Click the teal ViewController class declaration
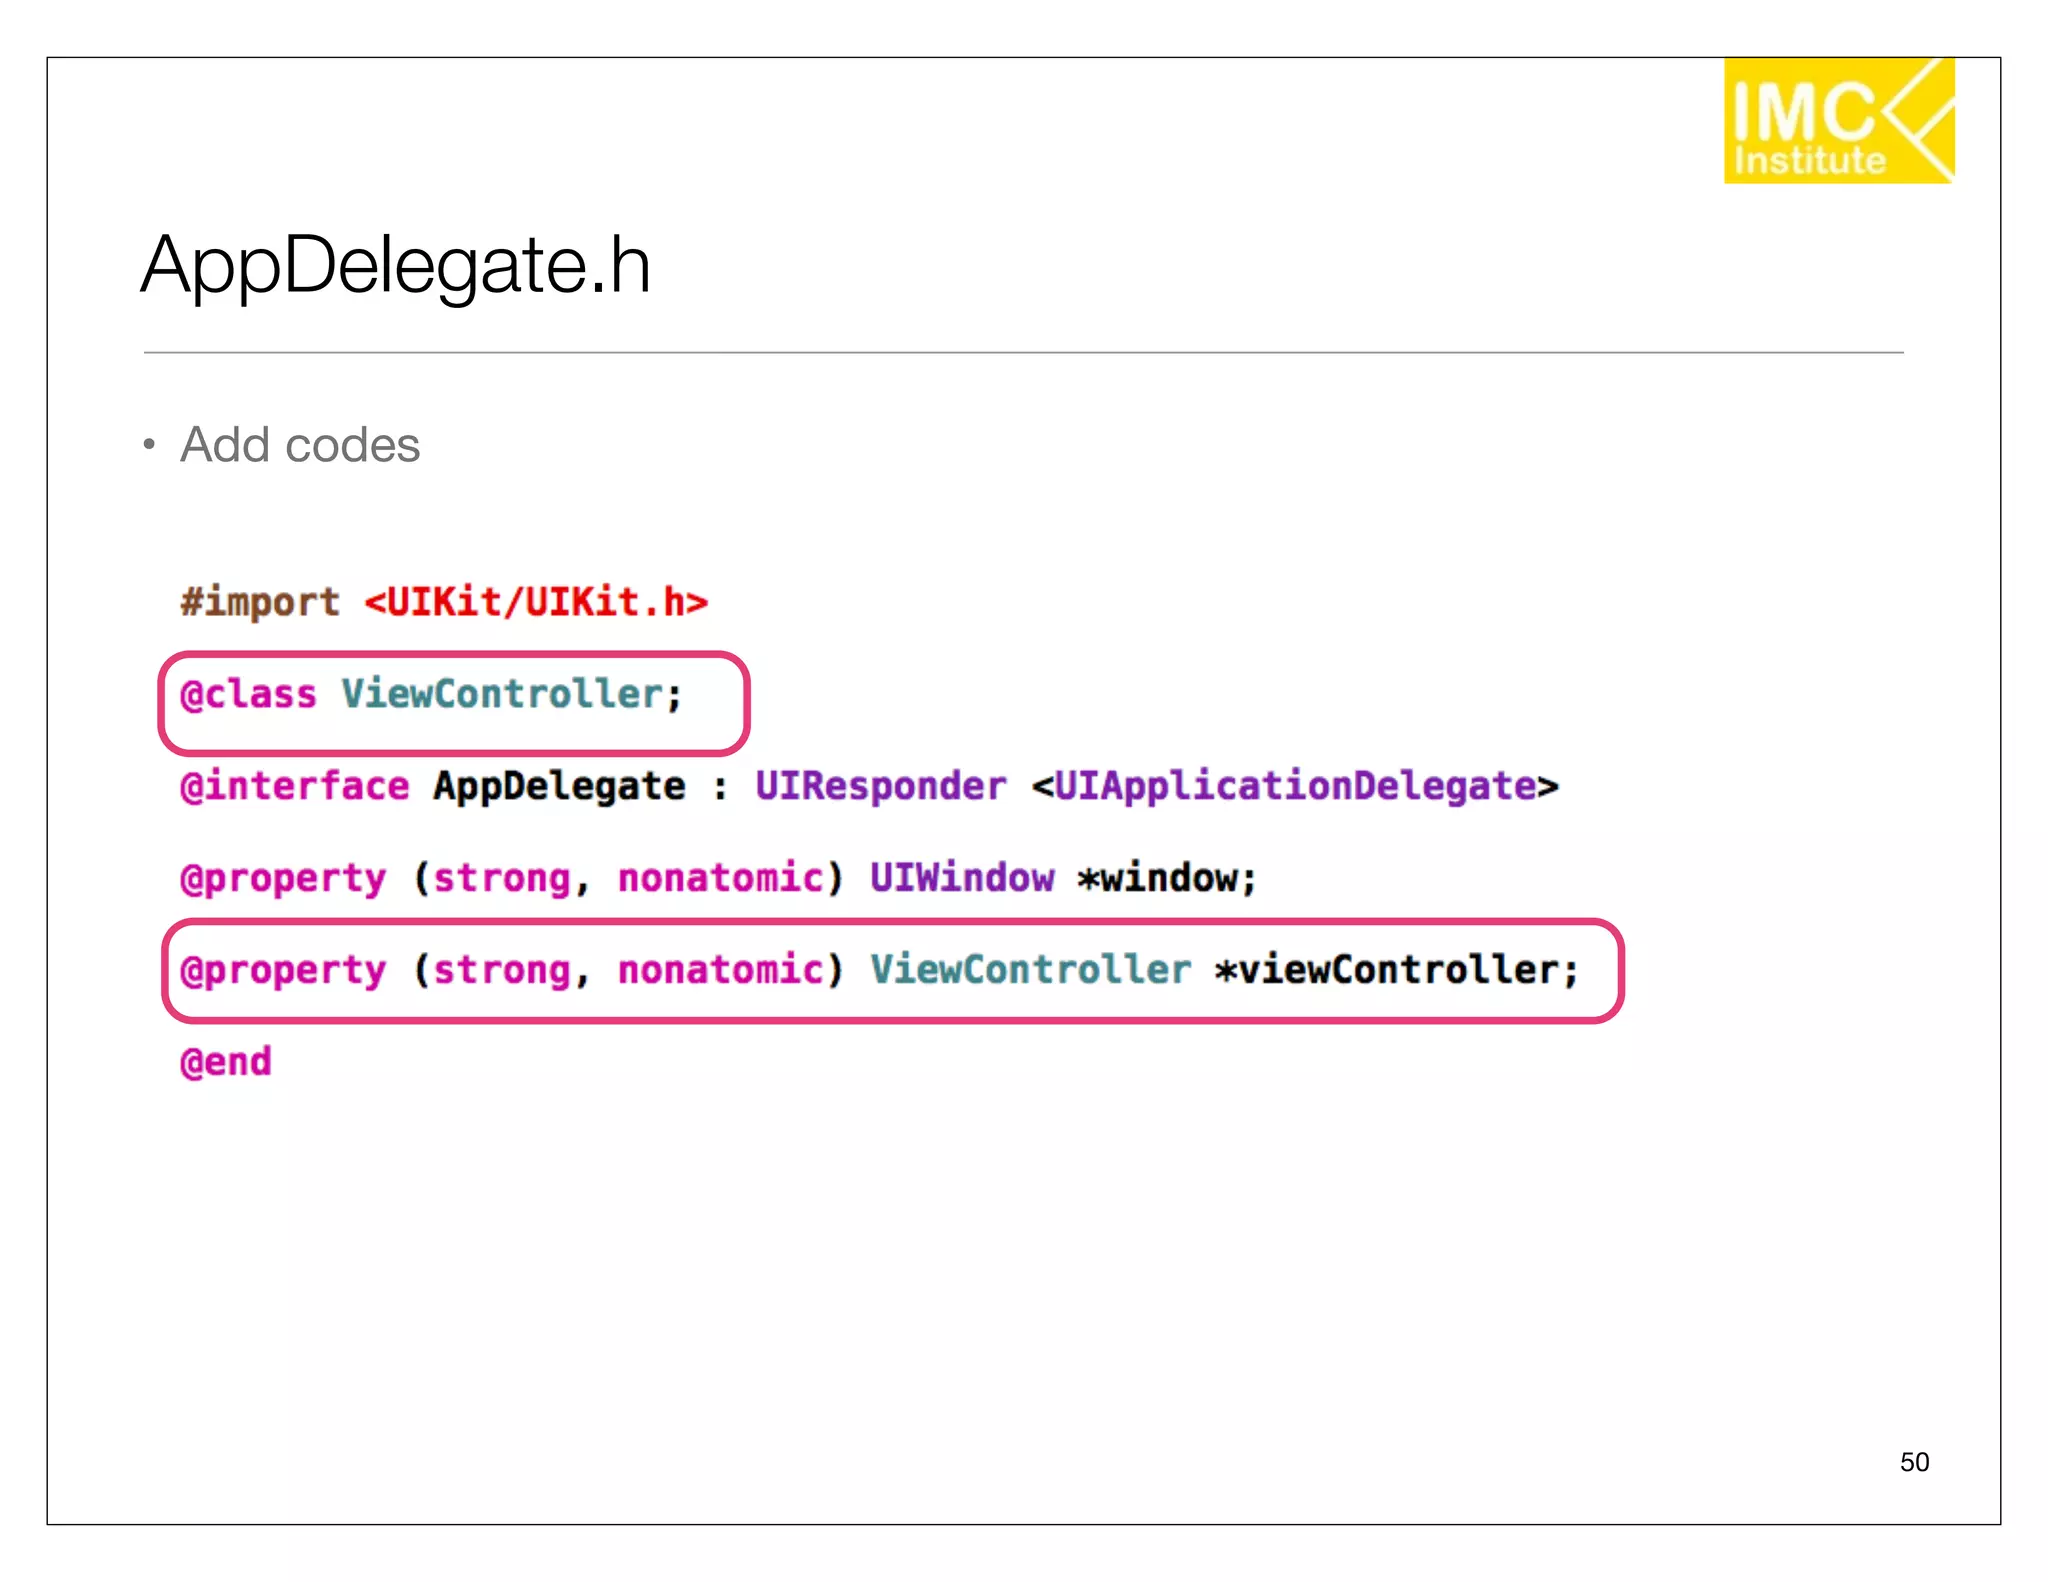 tap(503, 694)
